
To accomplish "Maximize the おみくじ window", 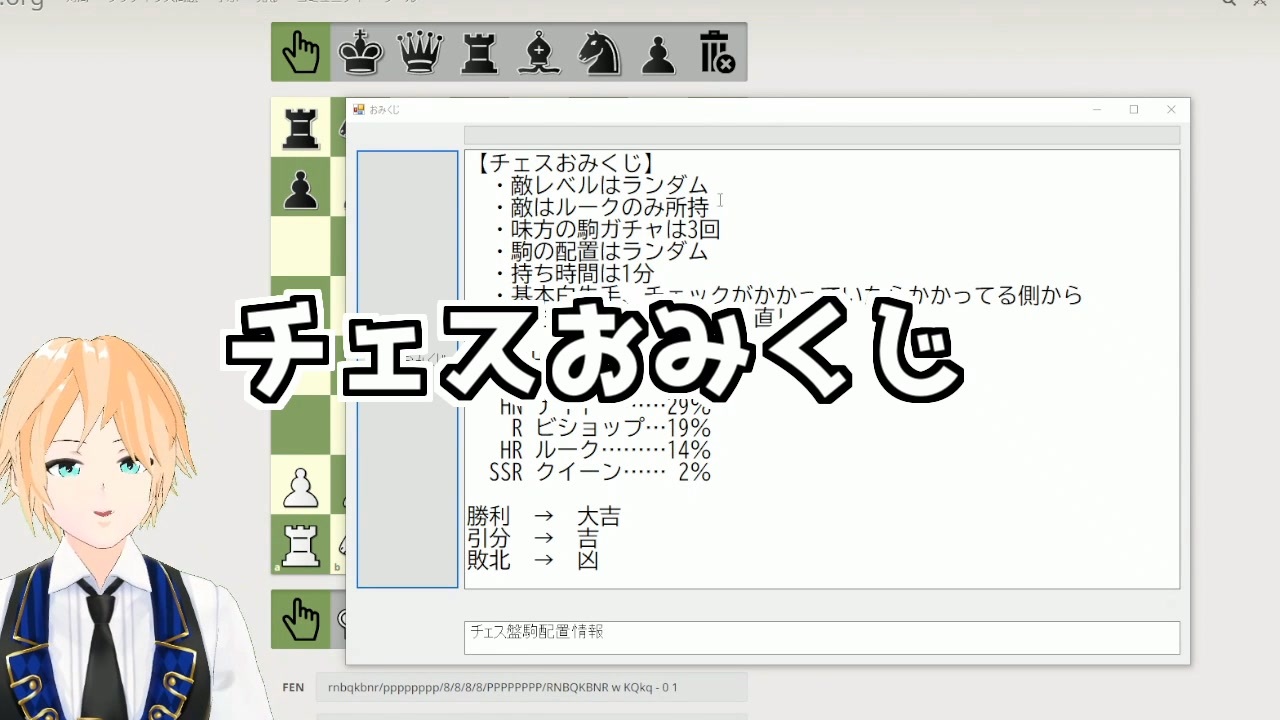I will click(x=1134, y=109).
